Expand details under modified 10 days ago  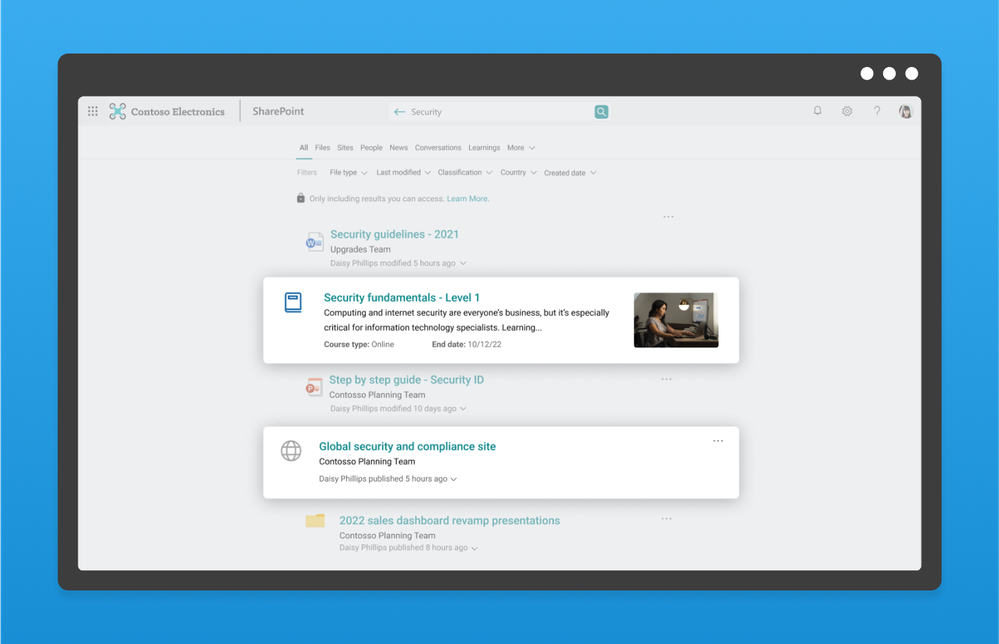pos(463,409)
